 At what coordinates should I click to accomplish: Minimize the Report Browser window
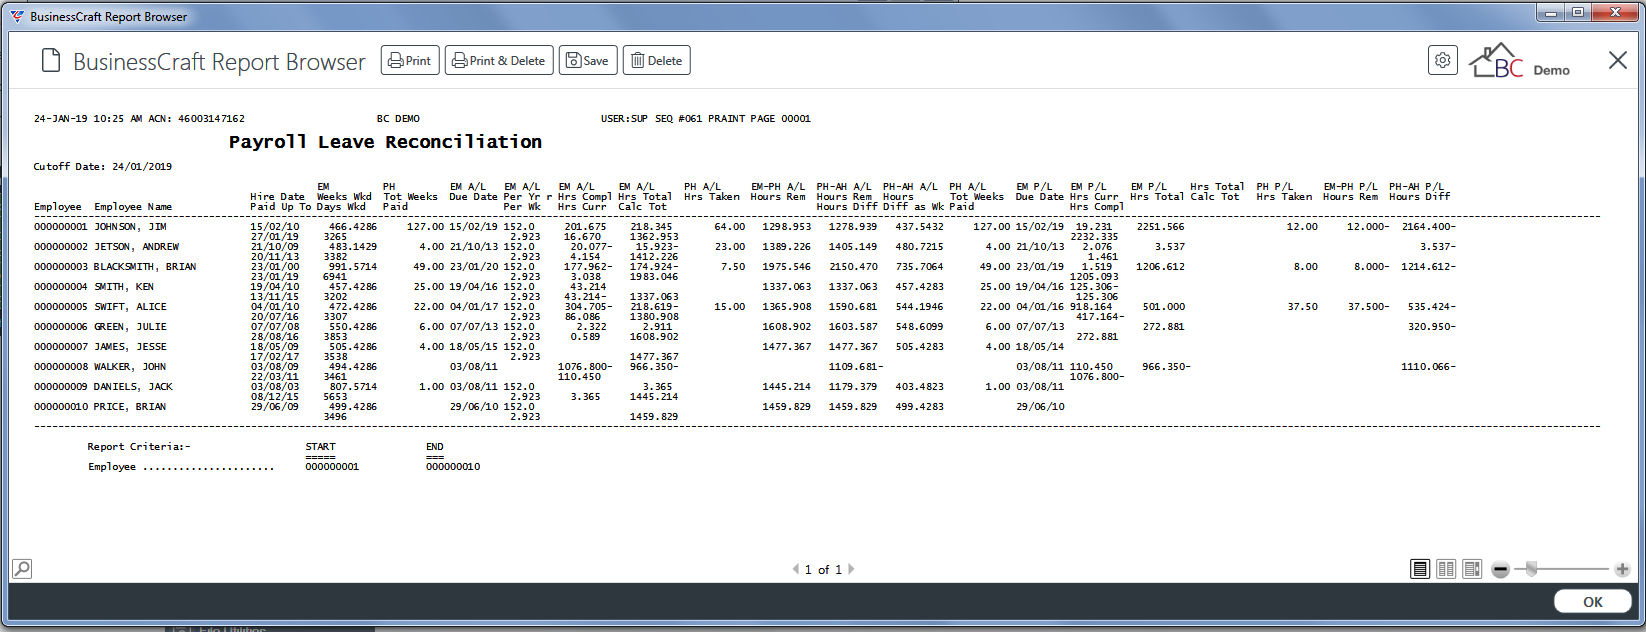point(1552,13)
